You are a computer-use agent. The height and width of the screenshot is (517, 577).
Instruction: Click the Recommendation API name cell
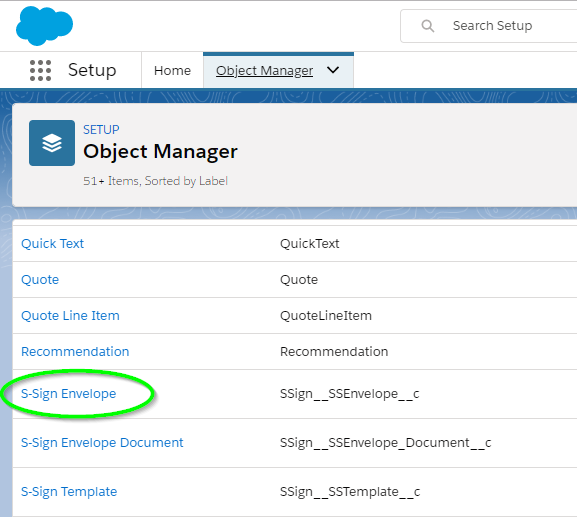click(x=334, y=352)
